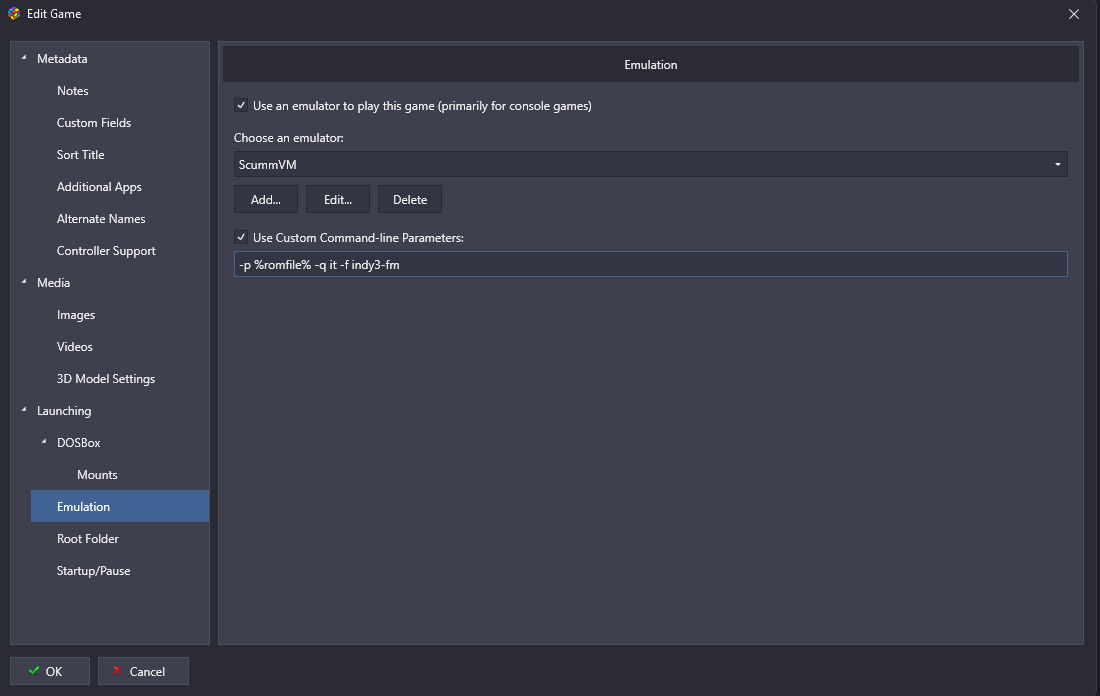Screen dimensions: 1100x696
Task: Open Controller Support settings
Action: click(106, 250)
